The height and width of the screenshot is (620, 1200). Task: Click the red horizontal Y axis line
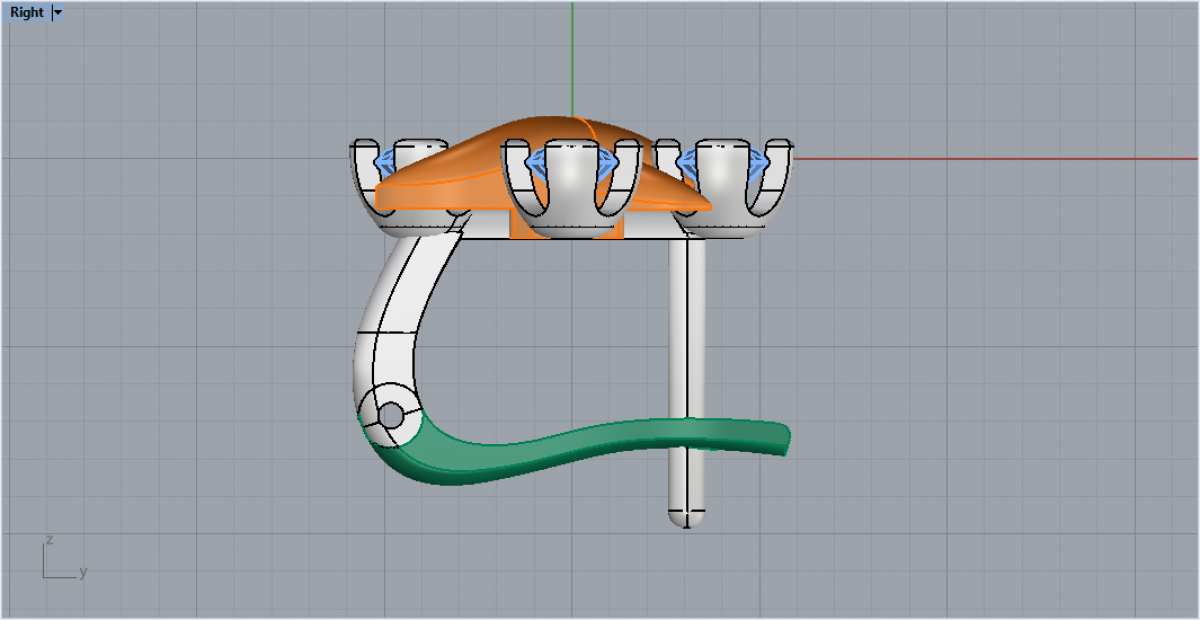pos(1000,158)
